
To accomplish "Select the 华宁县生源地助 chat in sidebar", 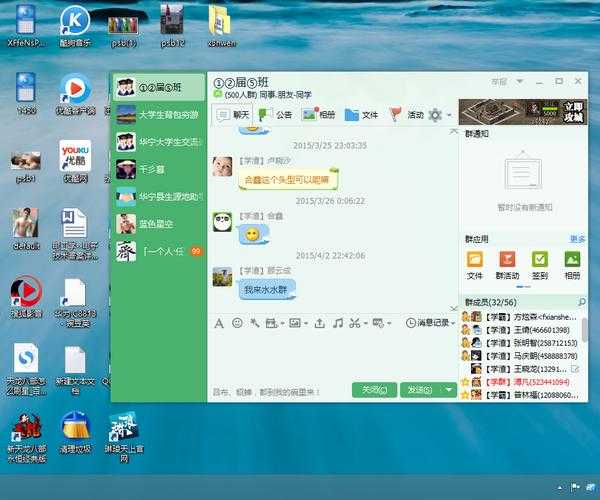I will click(x=158, y=197).
